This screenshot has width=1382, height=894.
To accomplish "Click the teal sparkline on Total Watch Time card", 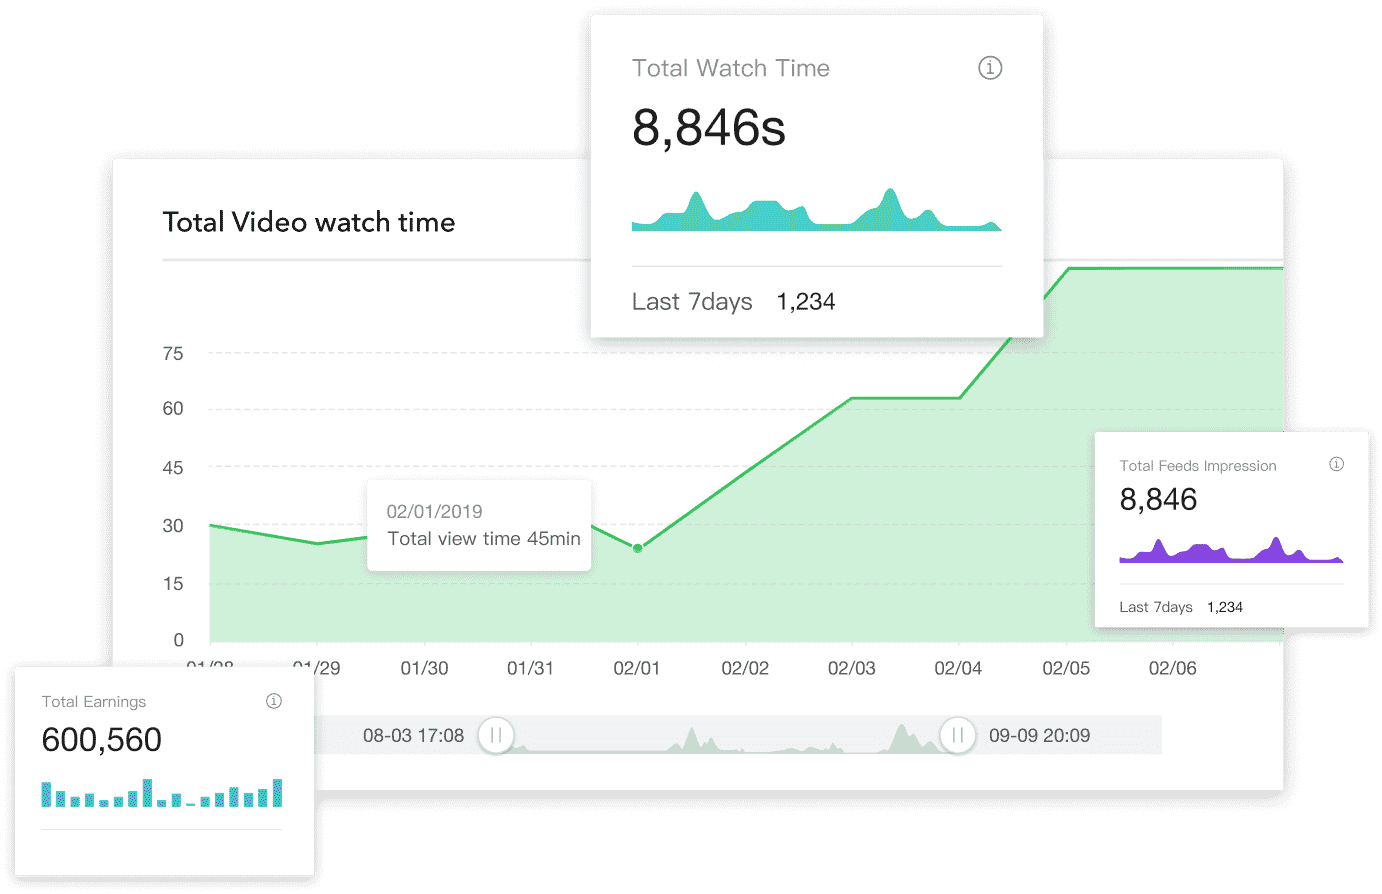I will (x=816, y=210).
